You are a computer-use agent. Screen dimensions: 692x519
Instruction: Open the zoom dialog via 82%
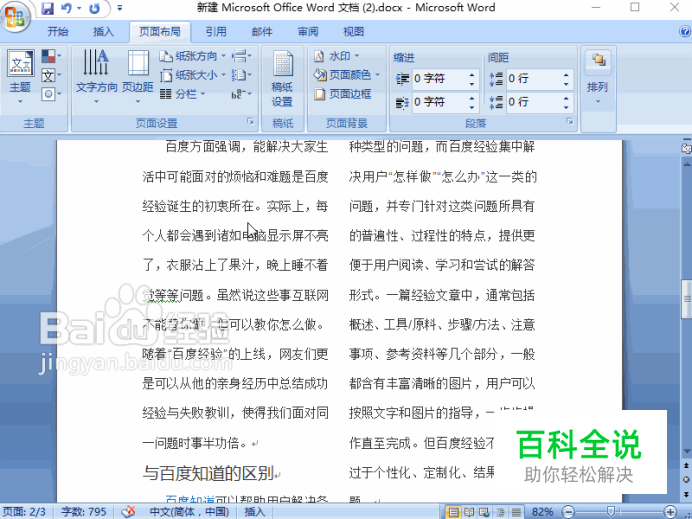[x=542, y=512]
